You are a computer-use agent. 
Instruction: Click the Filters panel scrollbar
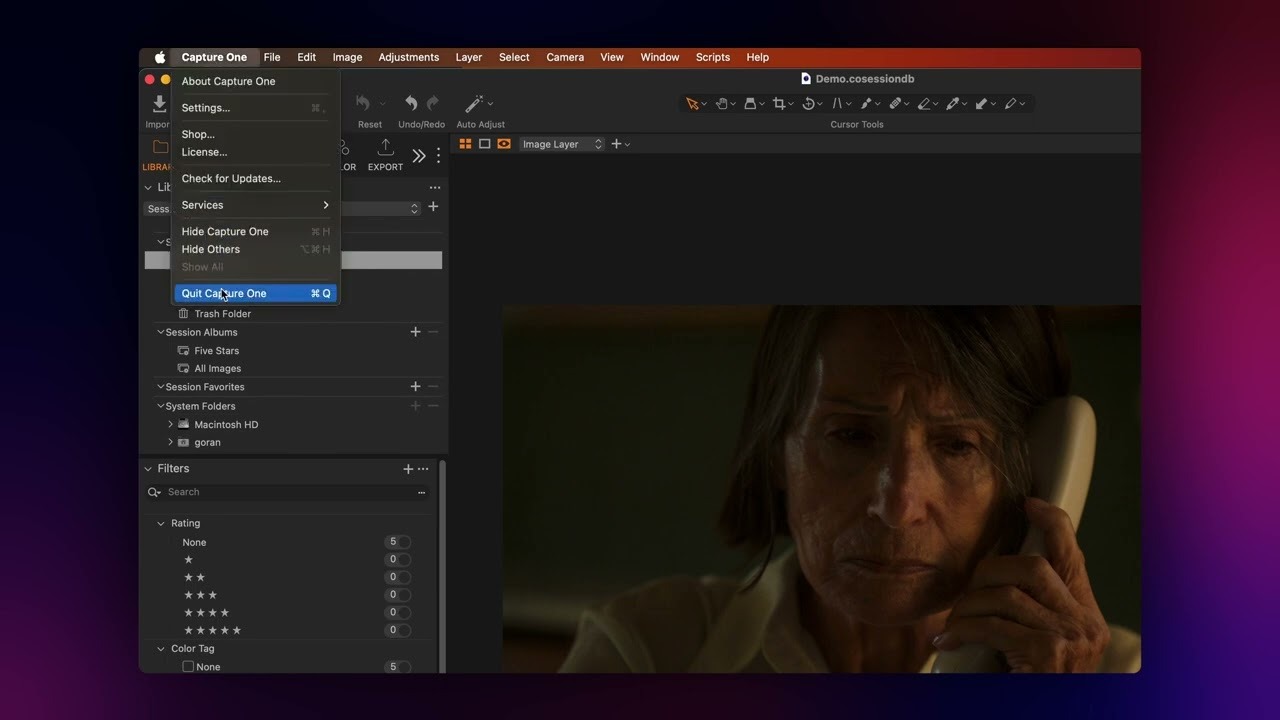click(x=442, y=565)
